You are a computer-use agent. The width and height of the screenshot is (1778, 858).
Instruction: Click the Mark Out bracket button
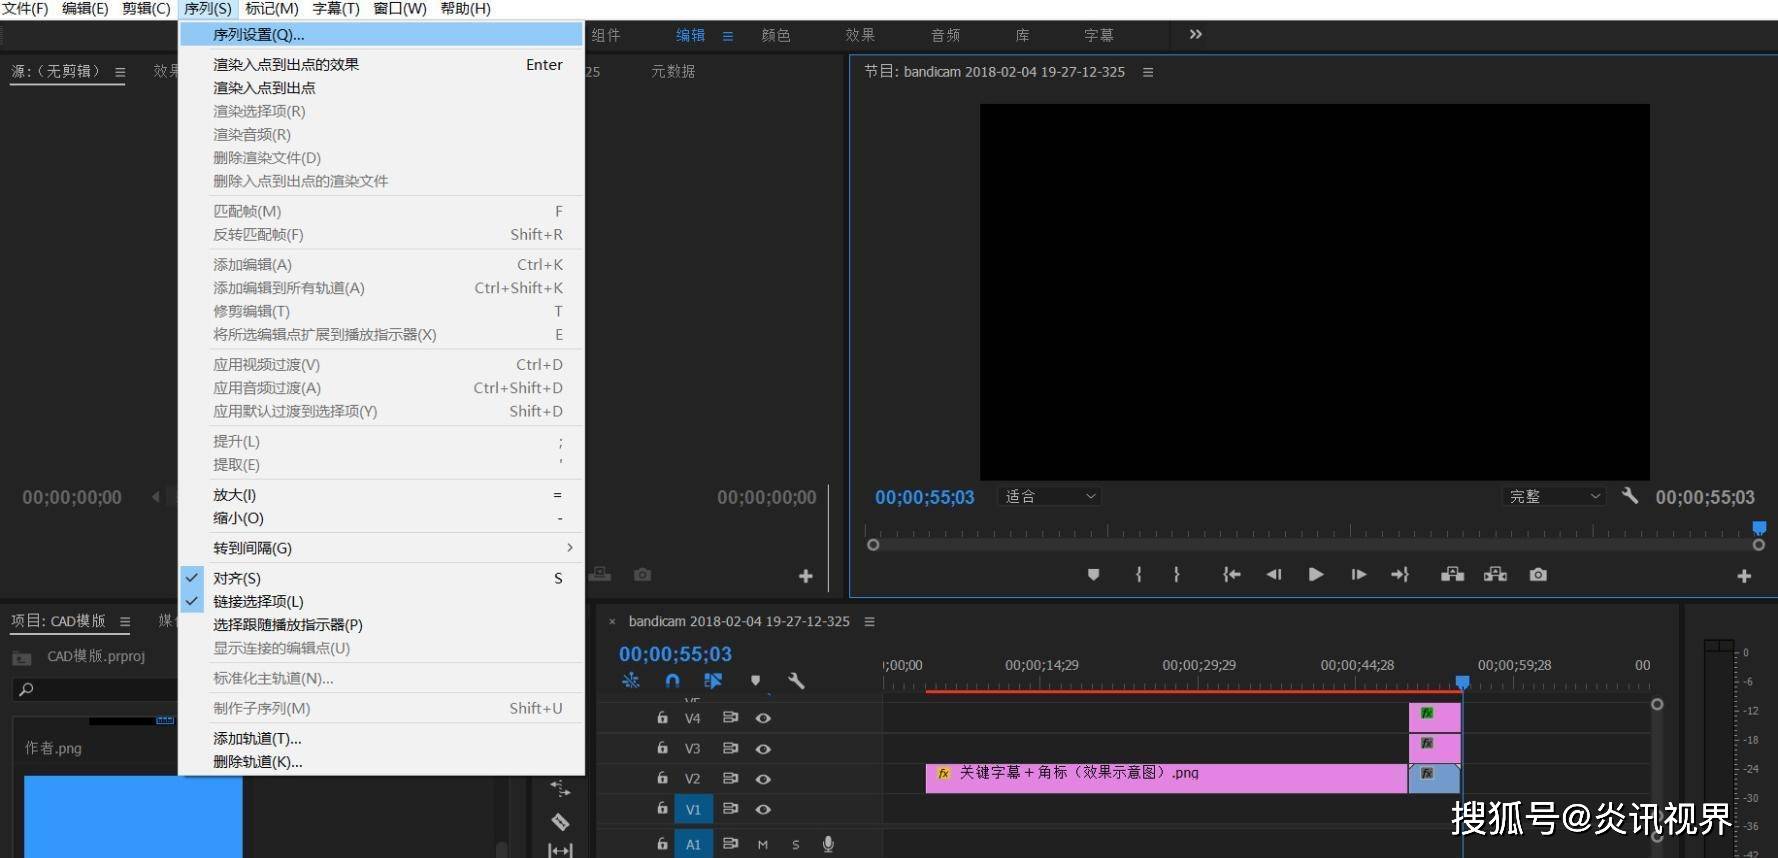(1176, 575)
